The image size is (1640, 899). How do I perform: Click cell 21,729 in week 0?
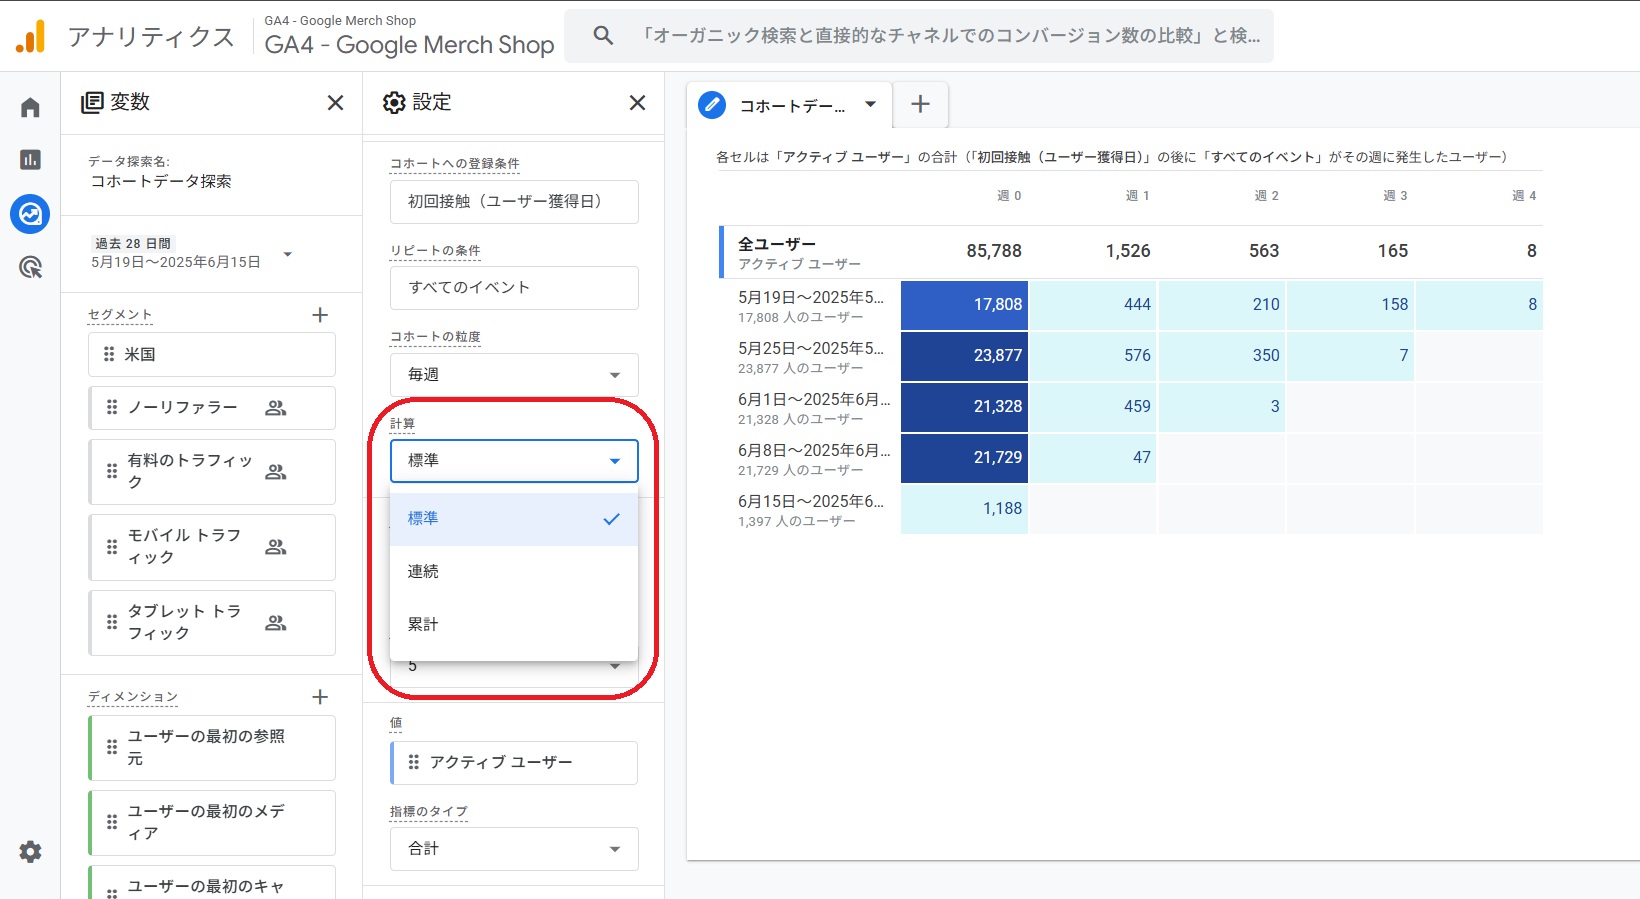click(964, 458)
